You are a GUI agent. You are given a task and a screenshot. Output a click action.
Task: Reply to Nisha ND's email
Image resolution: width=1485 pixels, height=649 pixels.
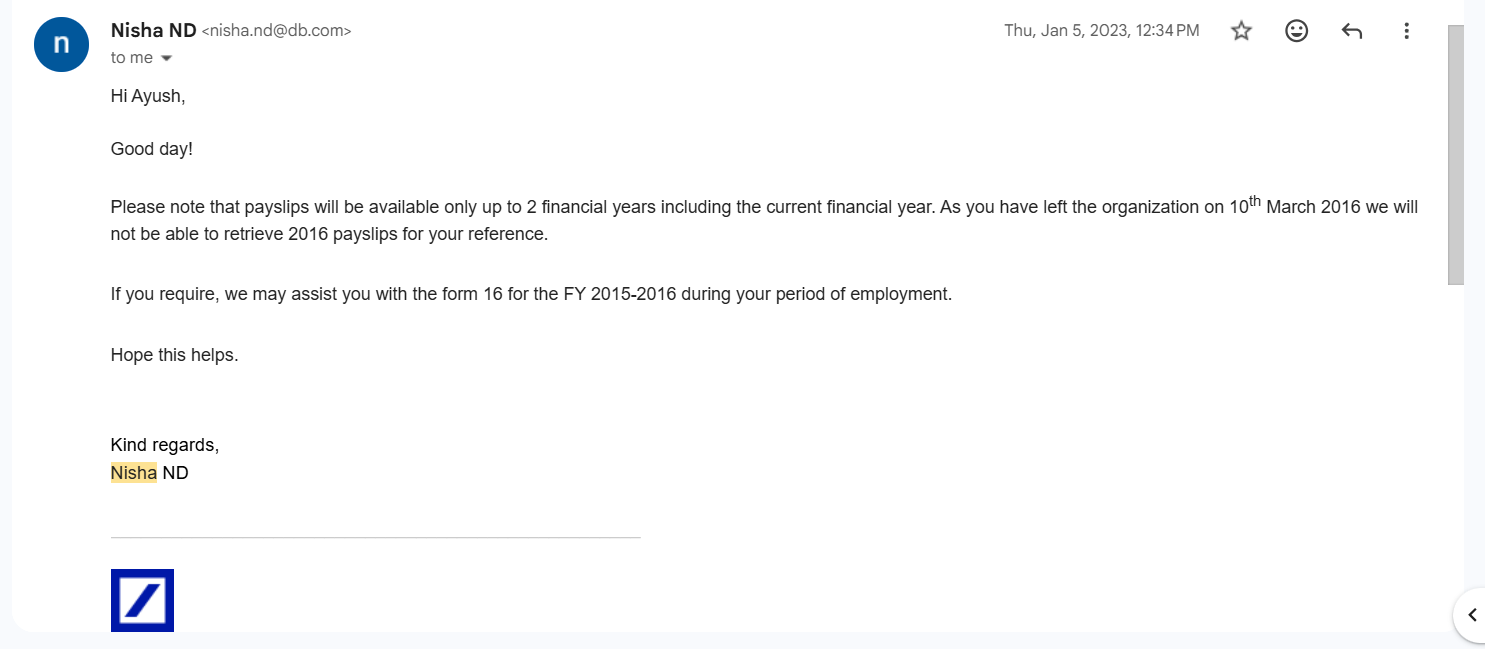point(1351,31)
